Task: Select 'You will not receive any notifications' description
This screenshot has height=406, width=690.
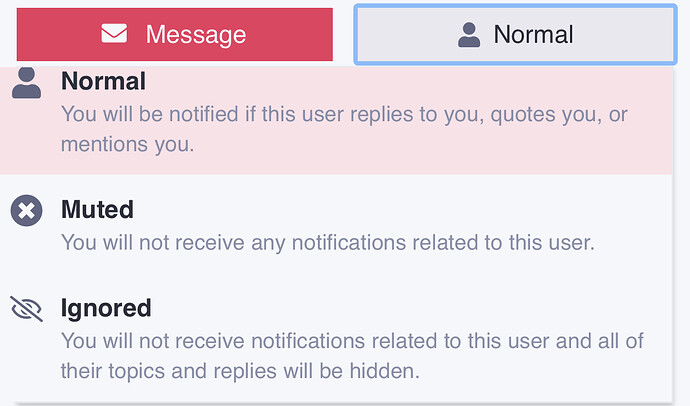Action: tap(328, 242)
